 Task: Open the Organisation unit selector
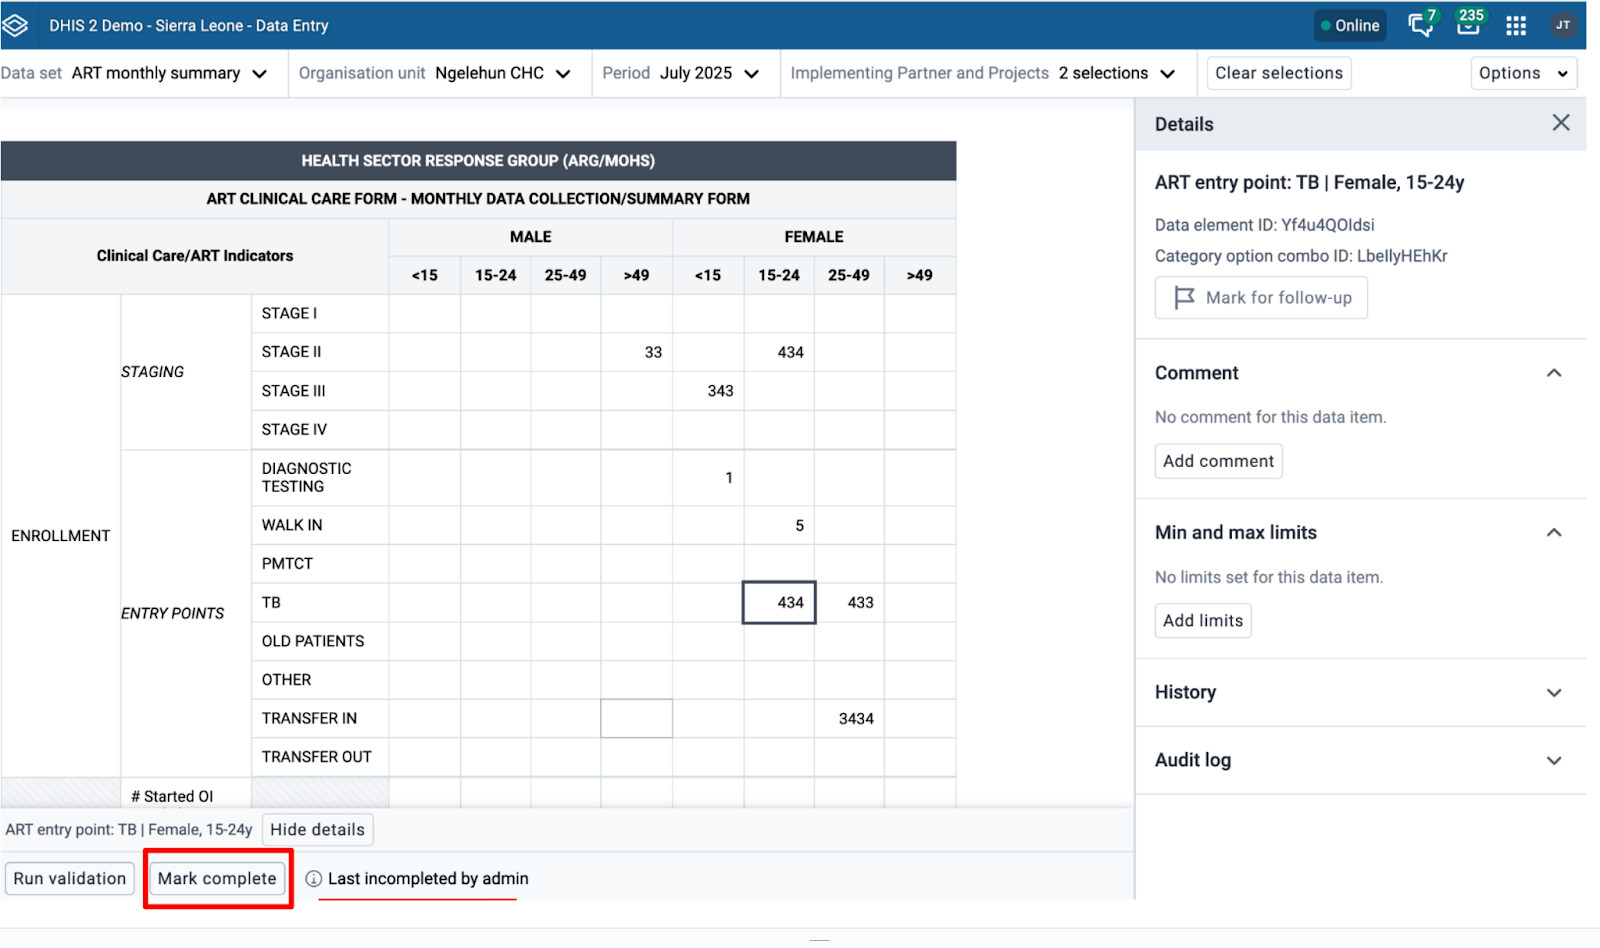(x=434, y=74)
